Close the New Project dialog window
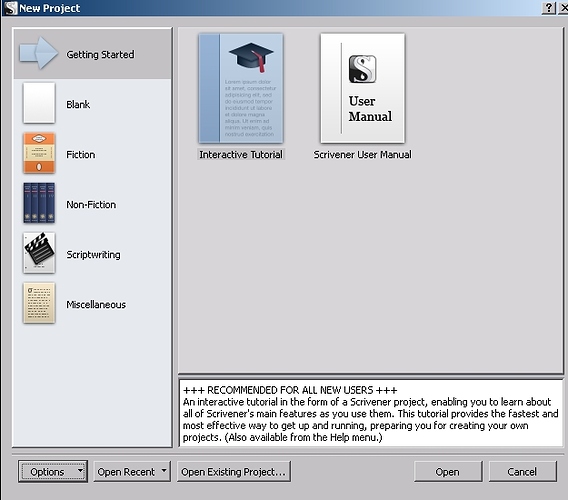568x500 pixels. pyautogui.click(x=564, y=8)
